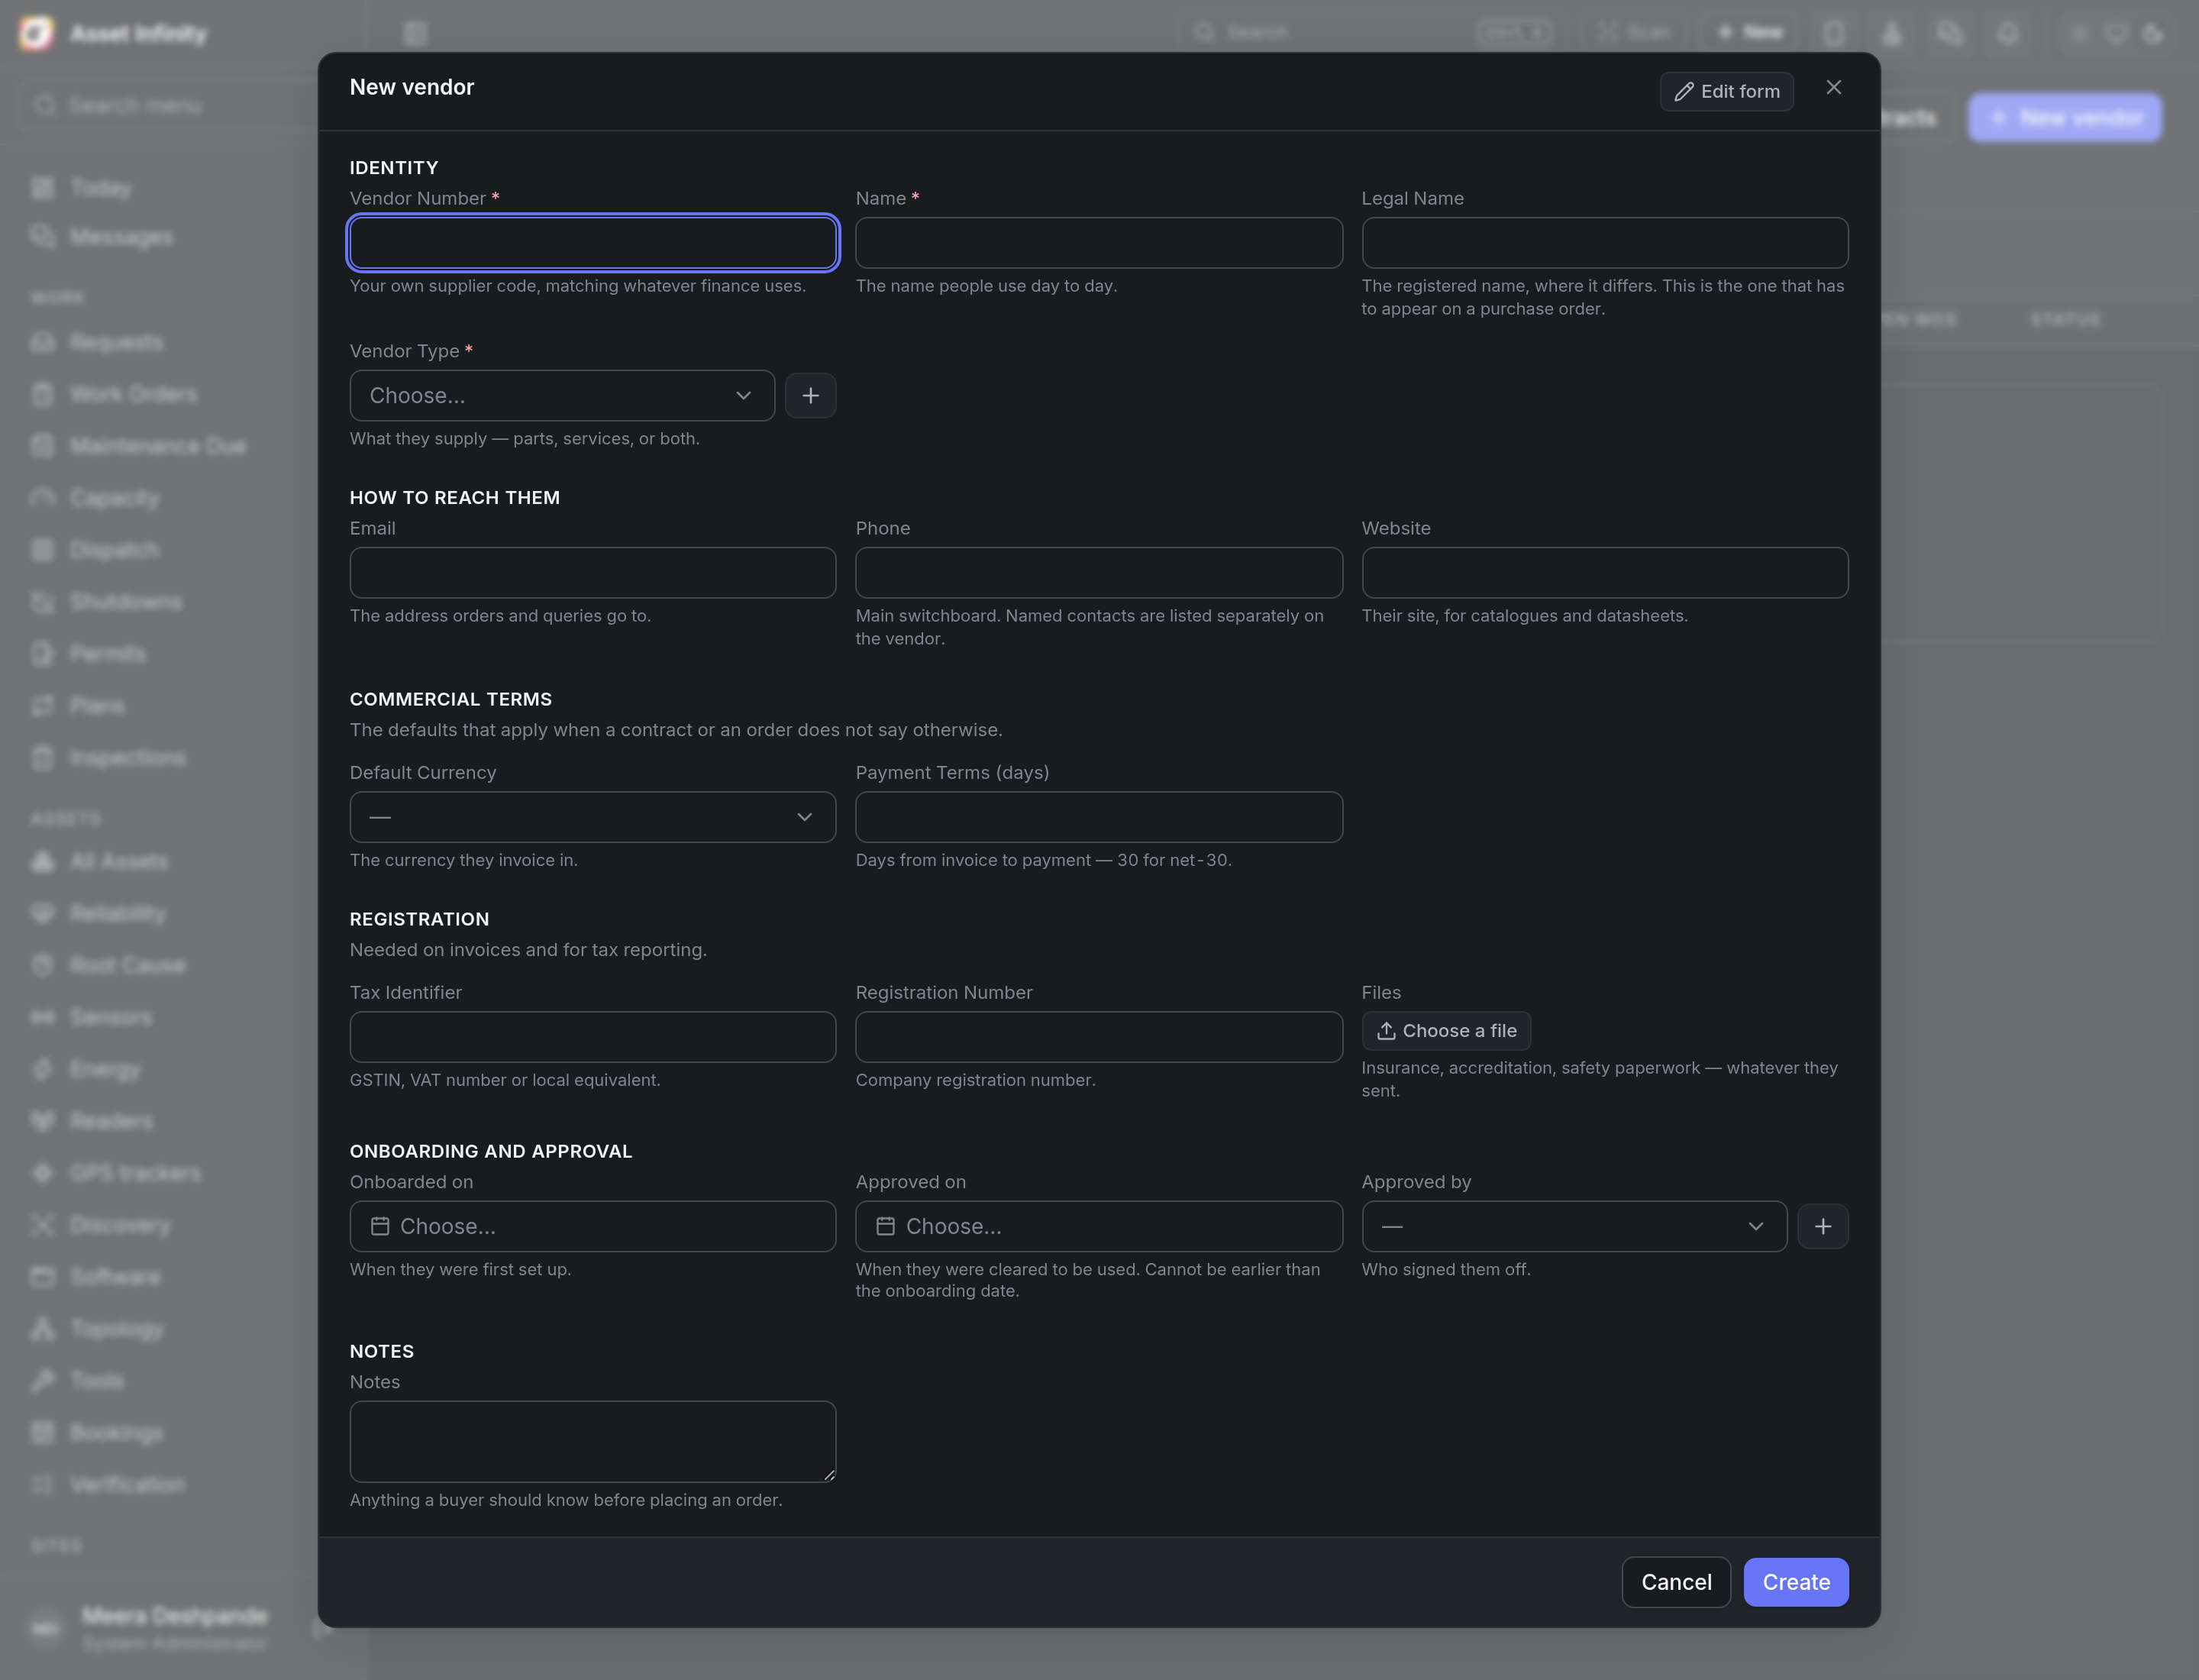Click the Permits icon in sidebar
This screenshot has width=2199, height=1680.
coord(42,653)
